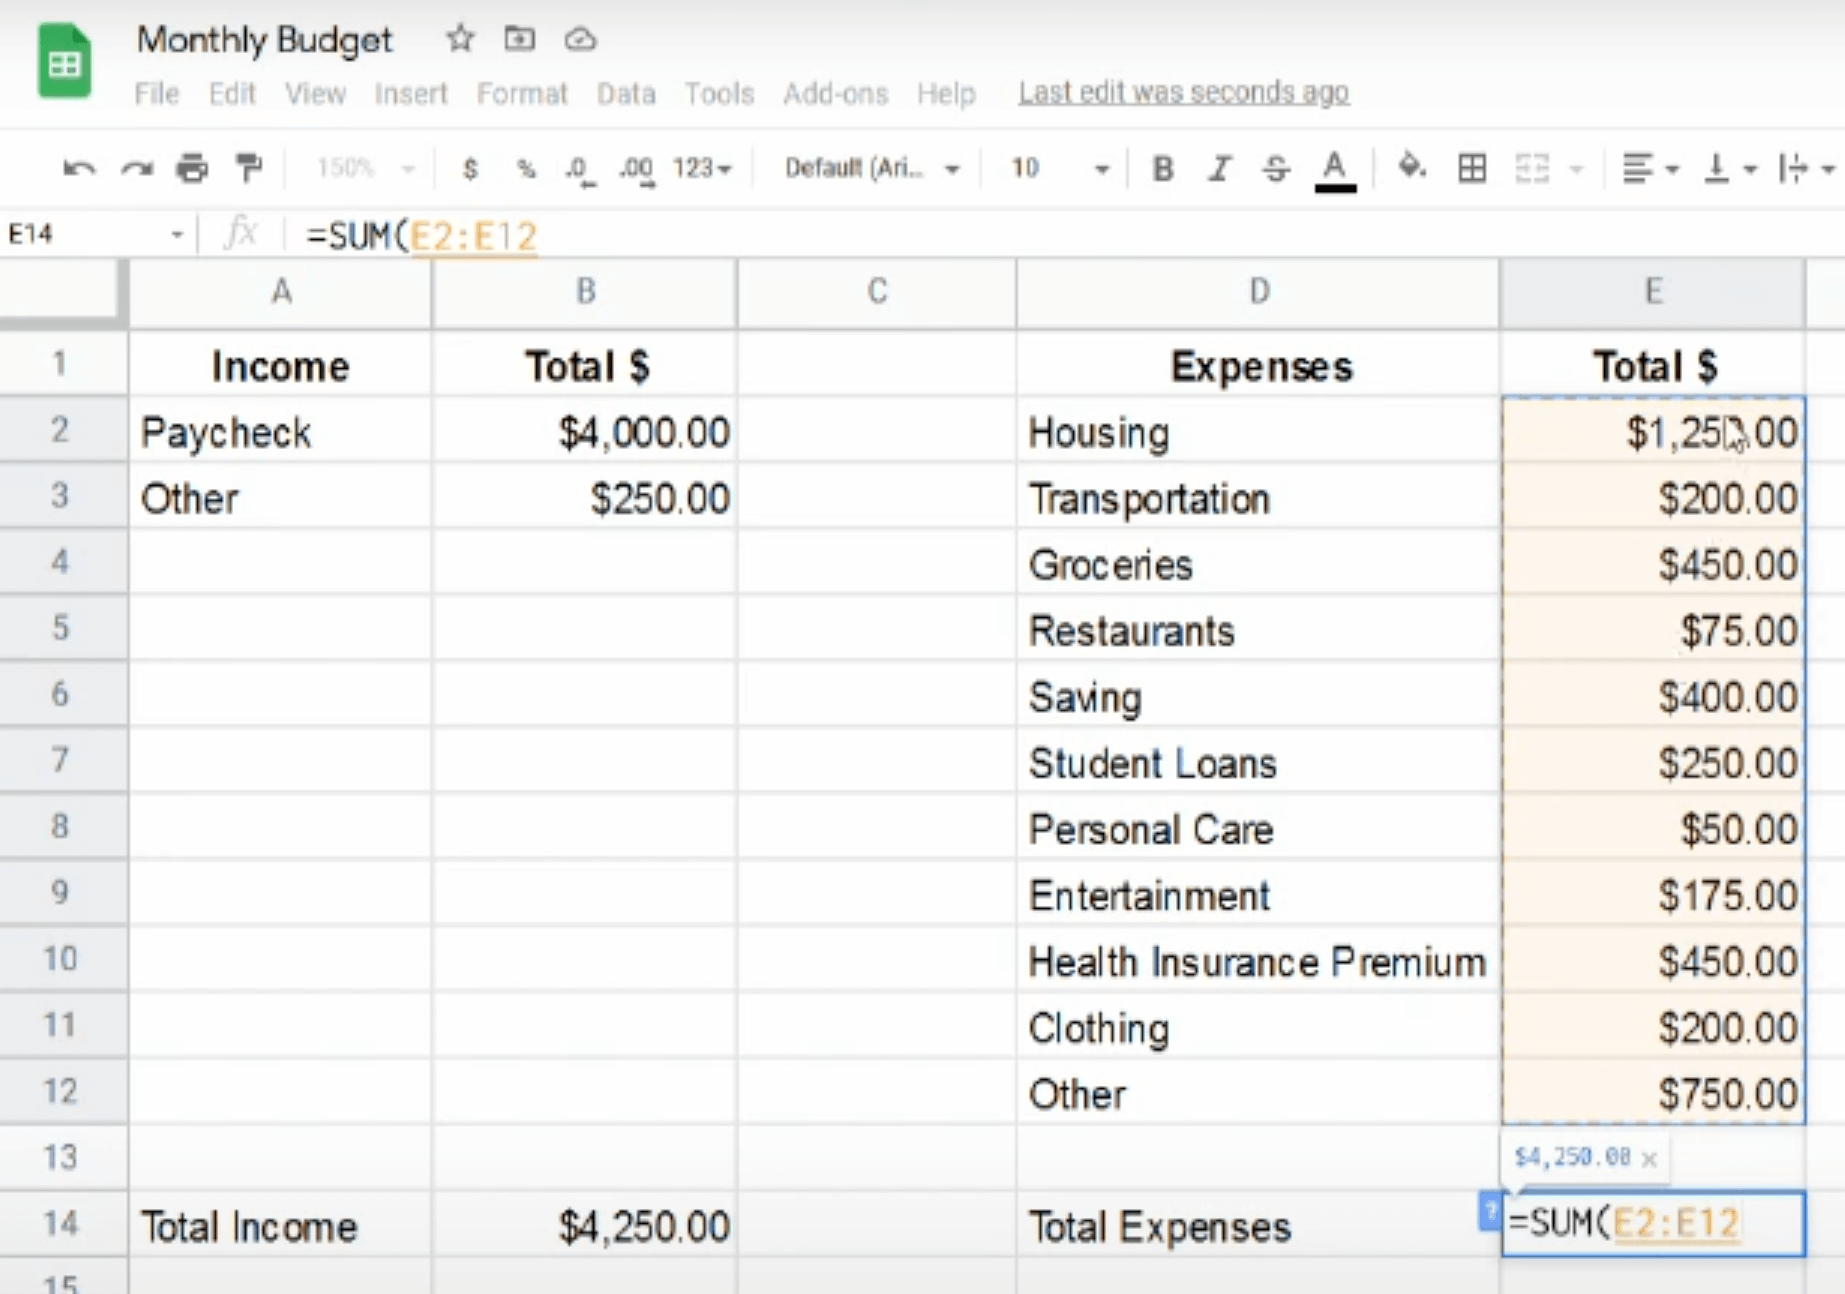Open text wrapping dropdown
The height and width of the screenshot is (1294, 1845).
coord(1806,168)
